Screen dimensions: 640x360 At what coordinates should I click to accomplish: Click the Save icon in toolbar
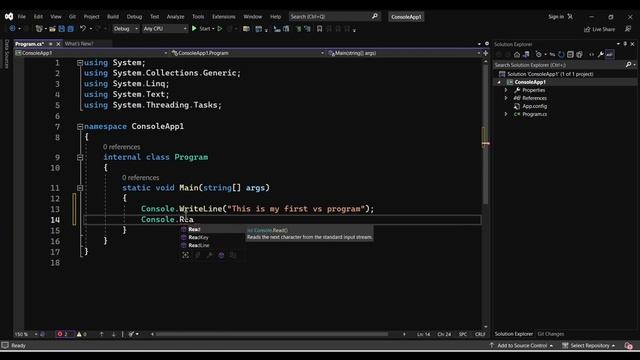coord(62,29)
